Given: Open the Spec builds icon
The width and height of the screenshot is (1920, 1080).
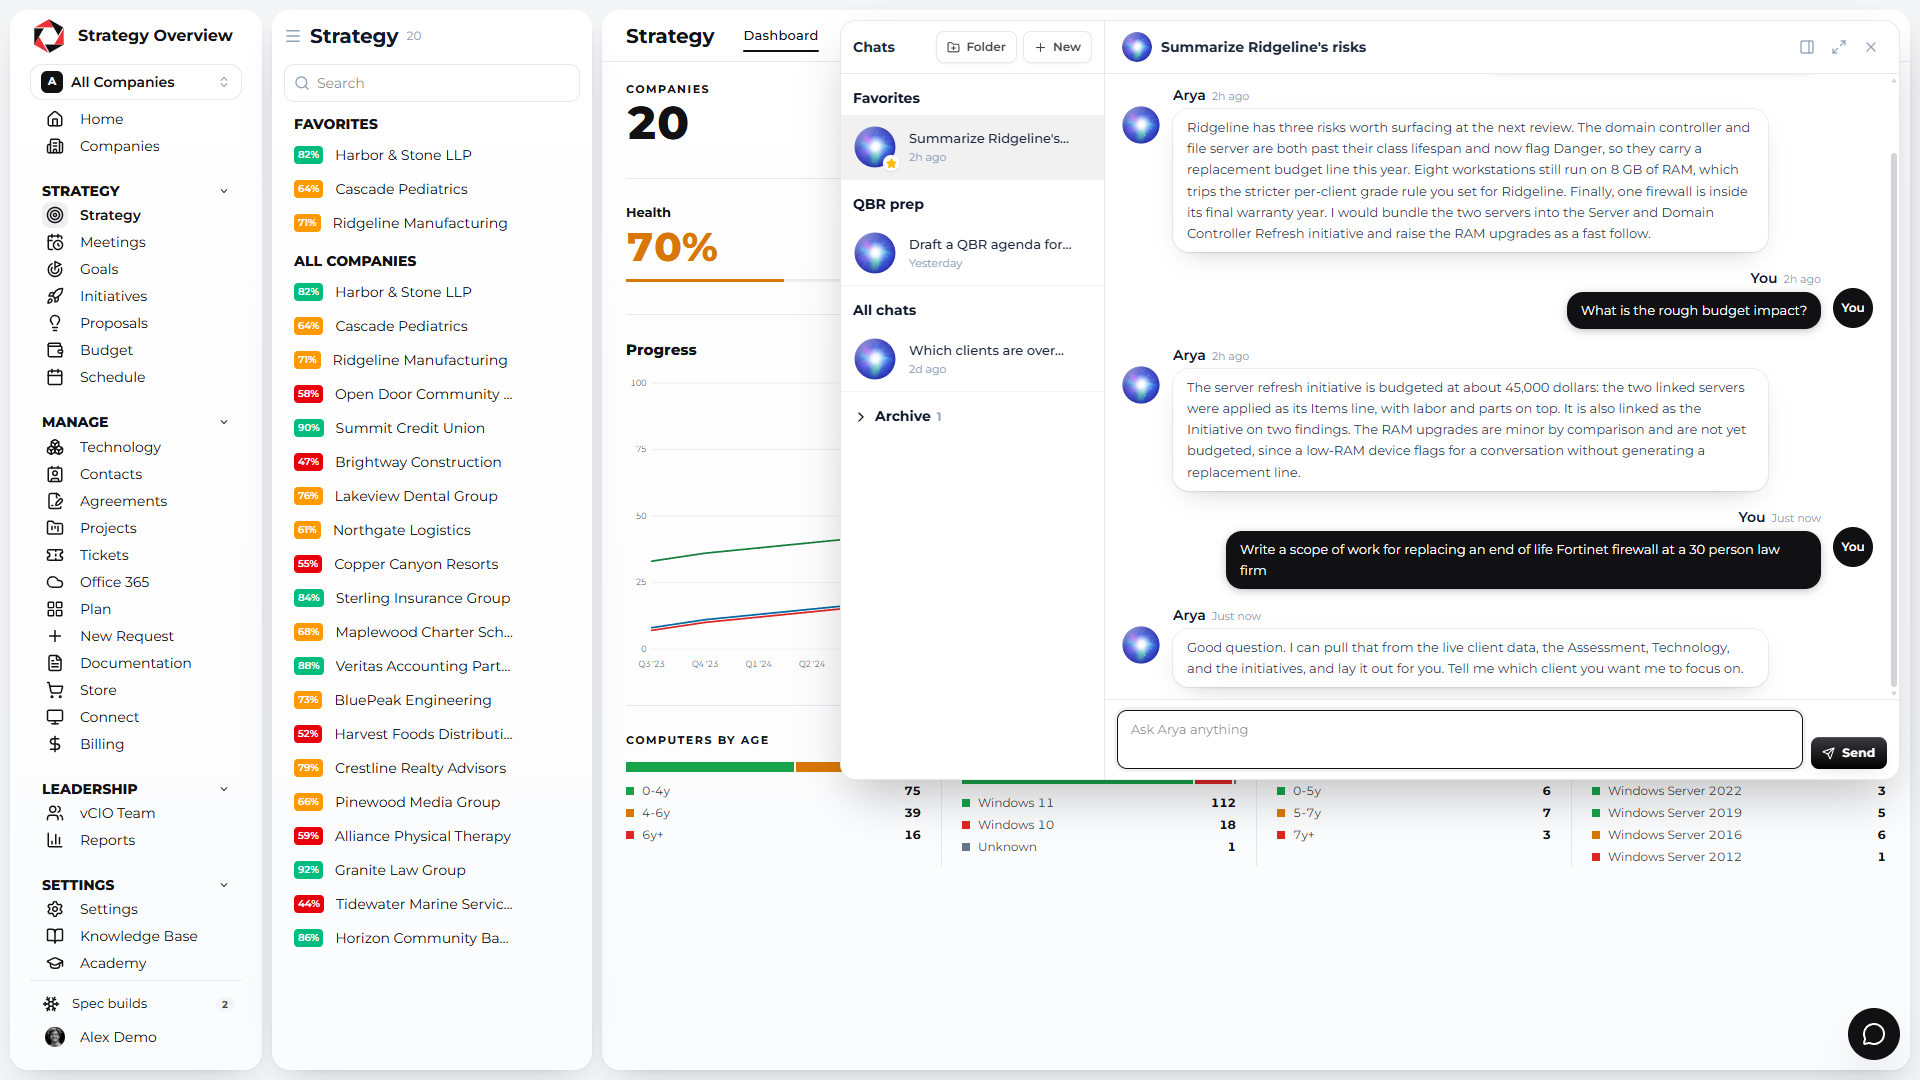Looking at the screenshot, I should click(x=51, y=1003).
